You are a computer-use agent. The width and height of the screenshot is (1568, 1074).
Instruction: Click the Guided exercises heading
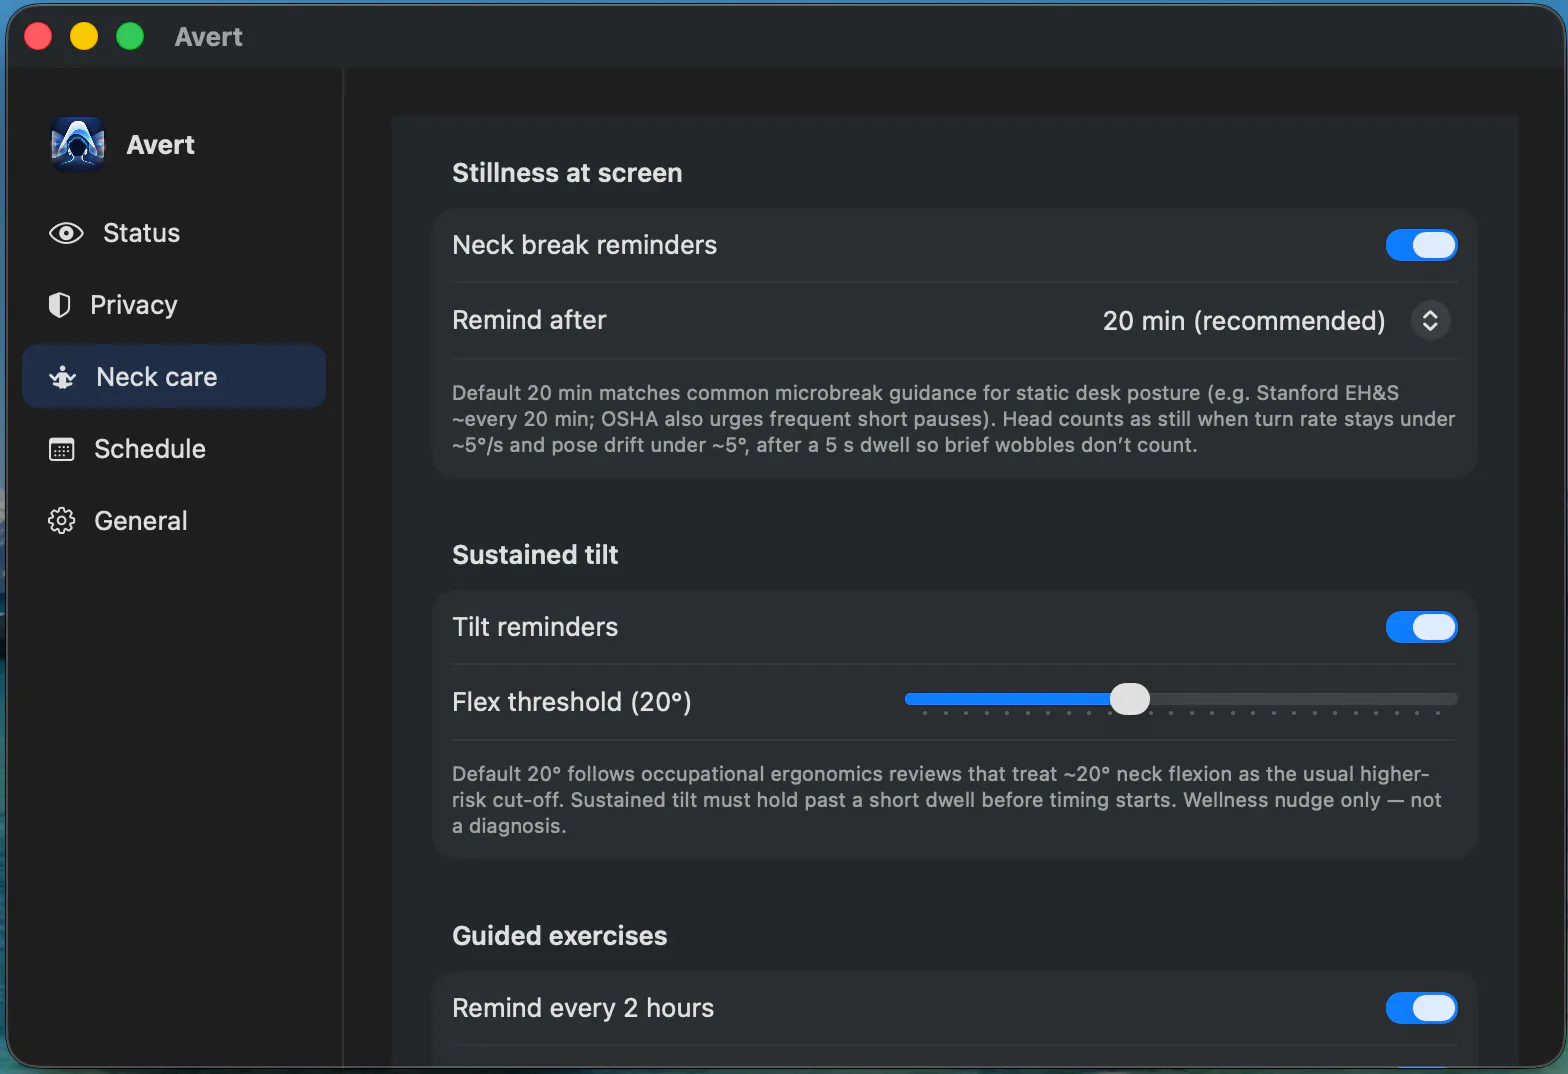click(x=559, y=936)
